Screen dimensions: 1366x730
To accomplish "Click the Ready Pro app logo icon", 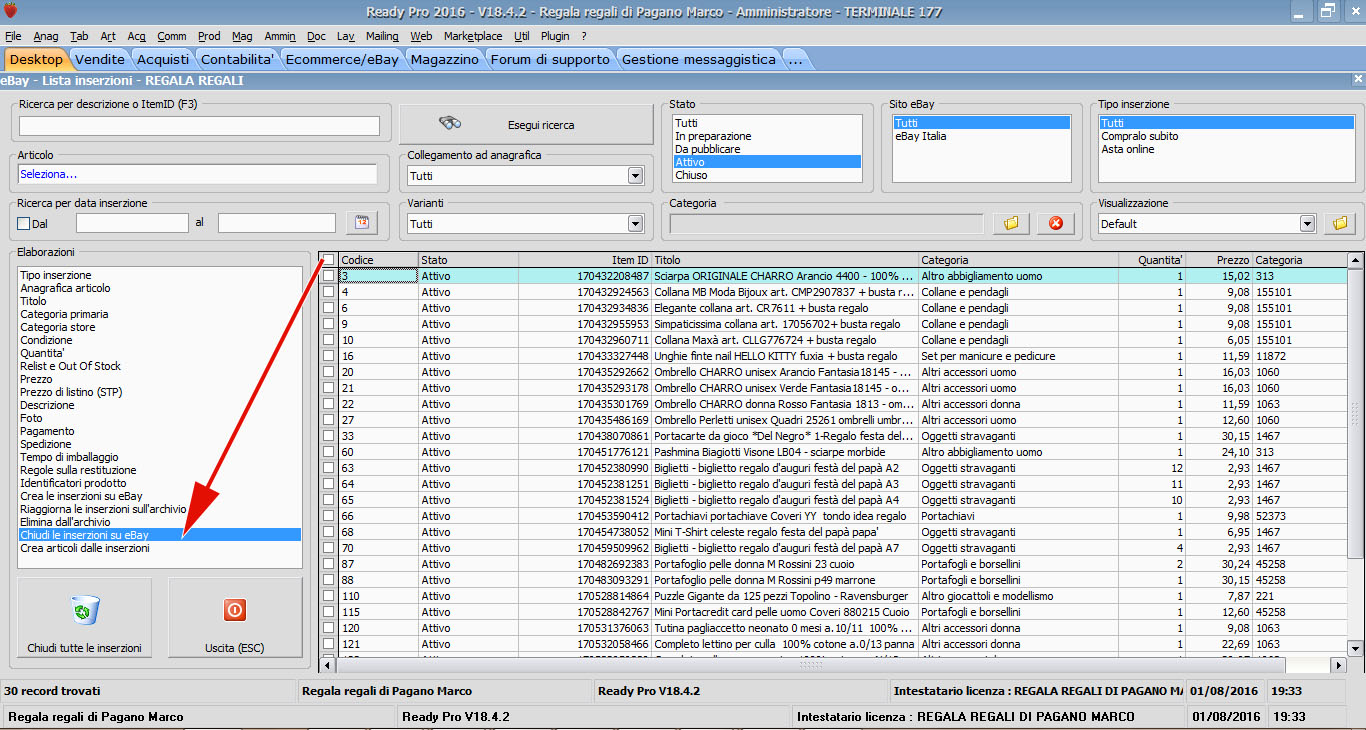I will (12, 11).
